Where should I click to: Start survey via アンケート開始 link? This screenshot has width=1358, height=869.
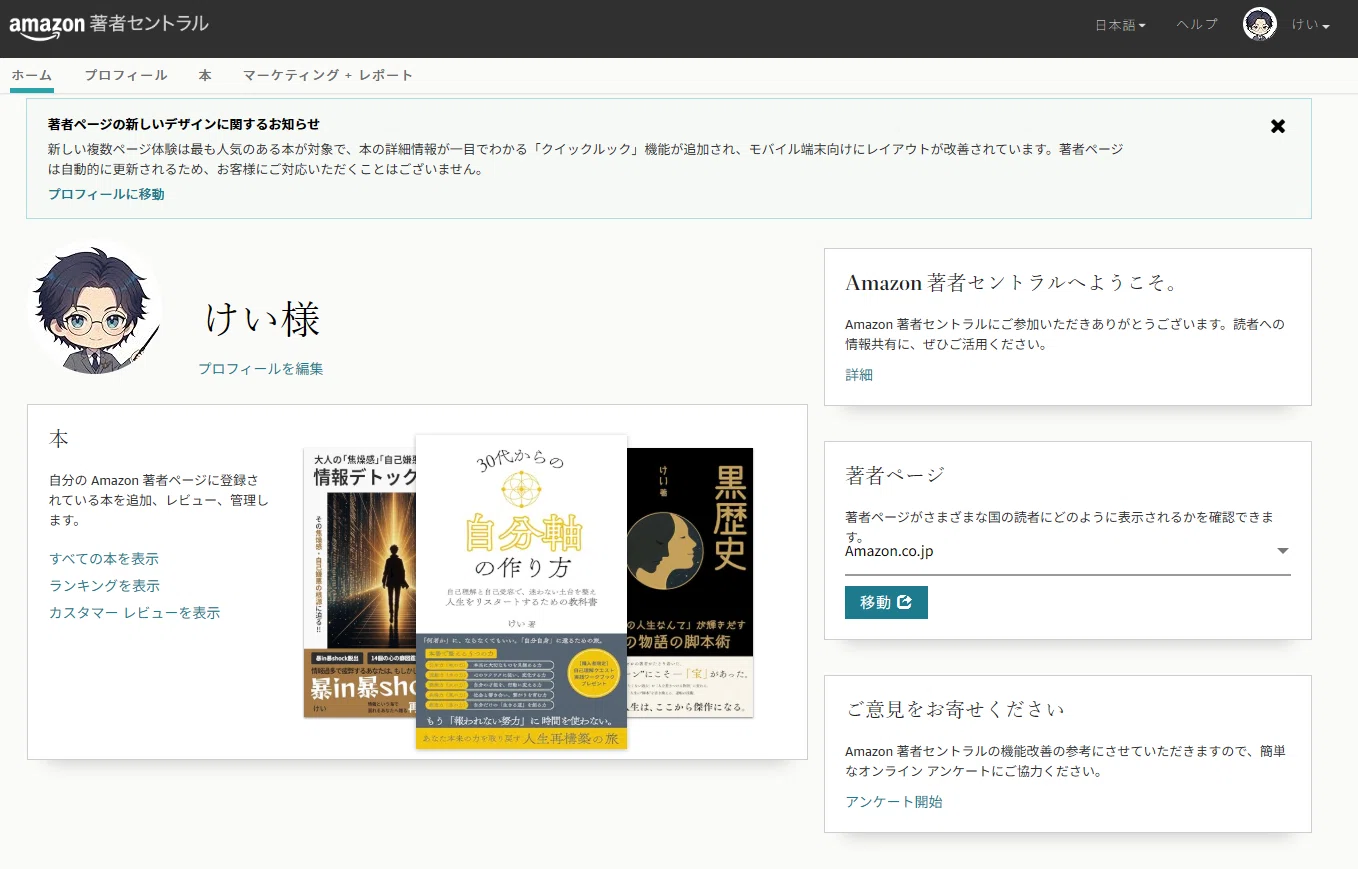click(x=893, y=801)
